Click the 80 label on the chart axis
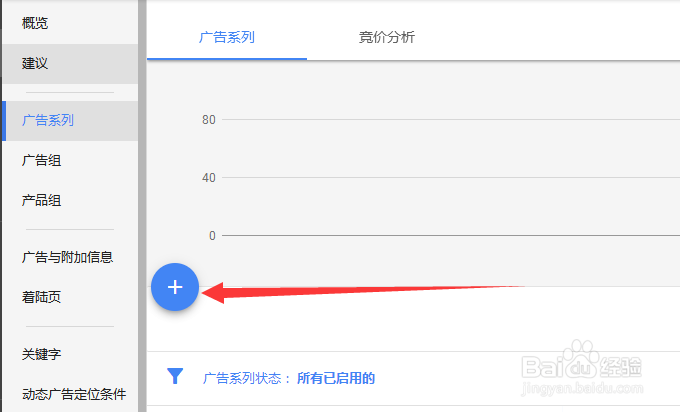Screen dimensions: 680x412 coord(209,120)
